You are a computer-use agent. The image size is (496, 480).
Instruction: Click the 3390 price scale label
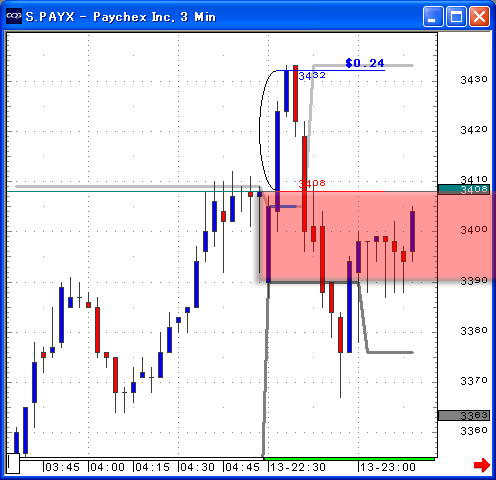474,281
